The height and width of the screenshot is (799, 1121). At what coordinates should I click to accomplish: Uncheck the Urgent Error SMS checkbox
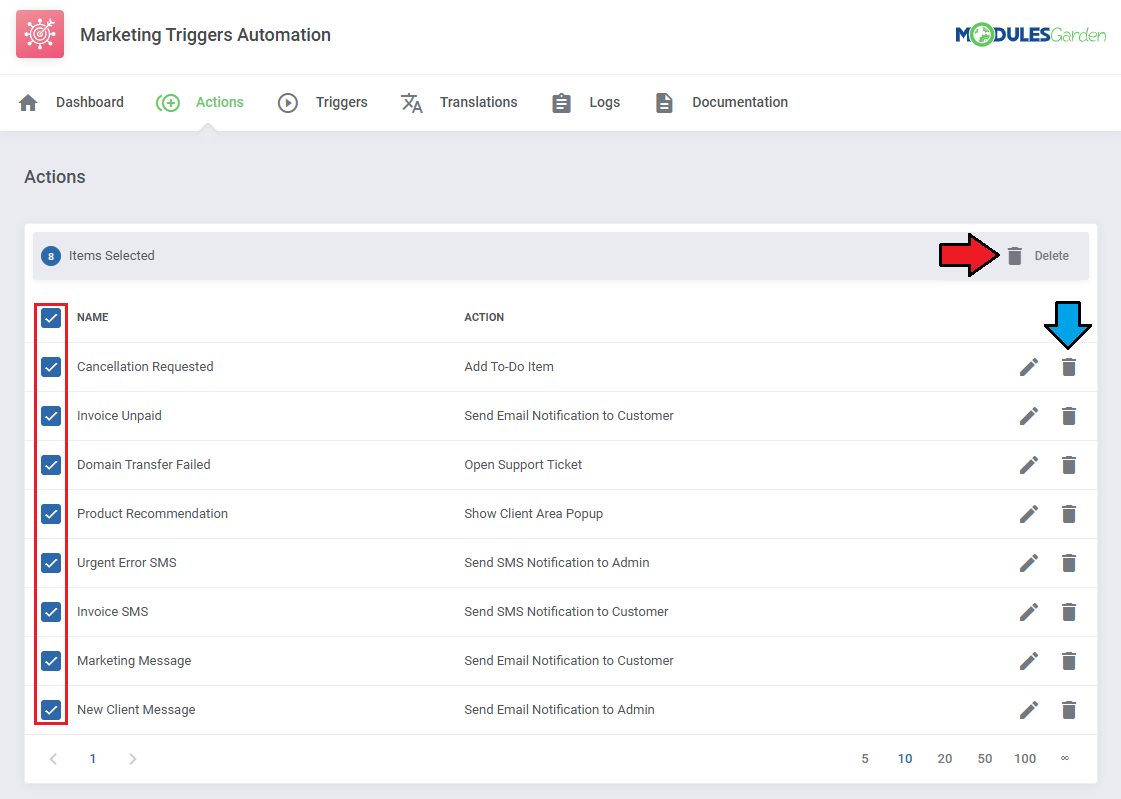51,563
